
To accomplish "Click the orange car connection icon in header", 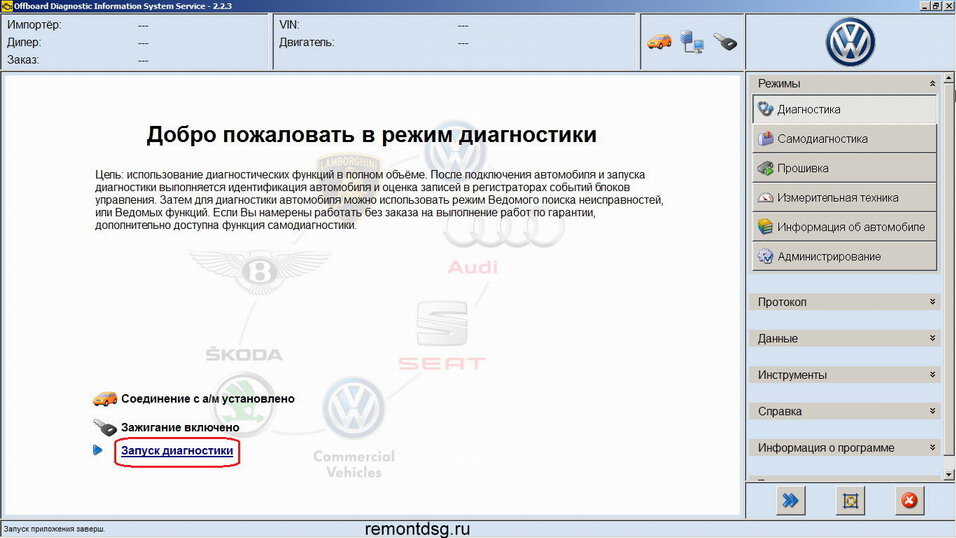I will click(x=659, y=42).
